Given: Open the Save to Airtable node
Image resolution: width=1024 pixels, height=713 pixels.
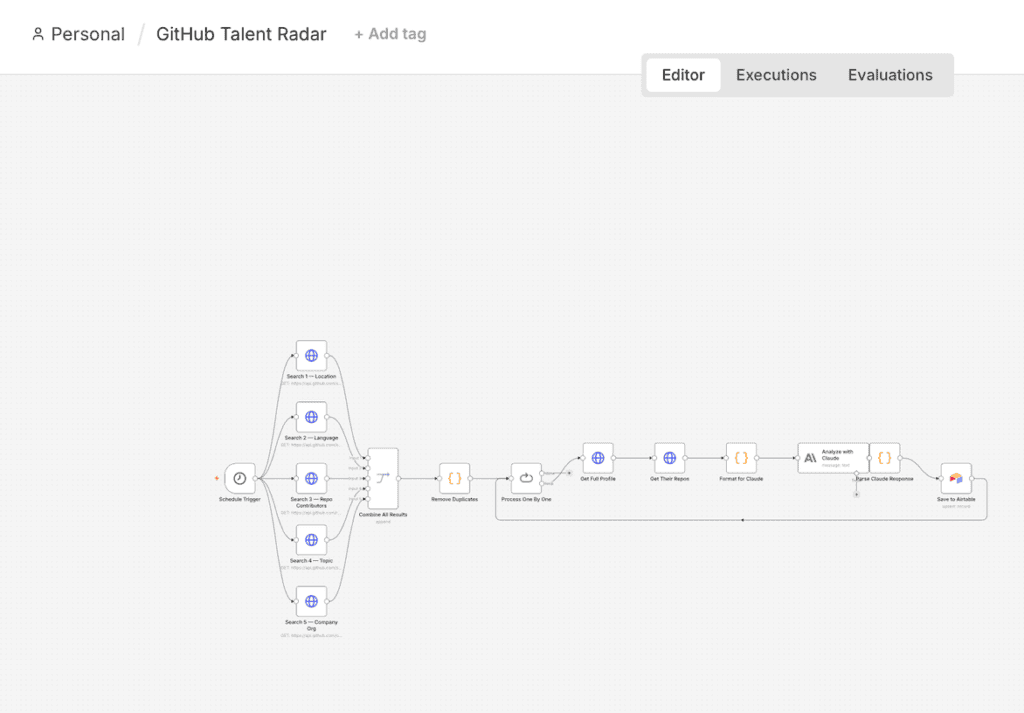Looking at the screenshot, I should click(x=956, y=479).
